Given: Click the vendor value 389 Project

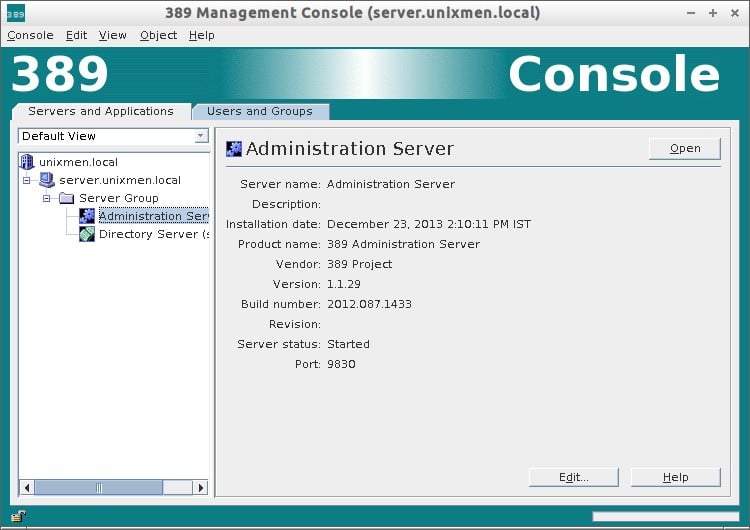Looking at the screenshot, I should [359, 265].
